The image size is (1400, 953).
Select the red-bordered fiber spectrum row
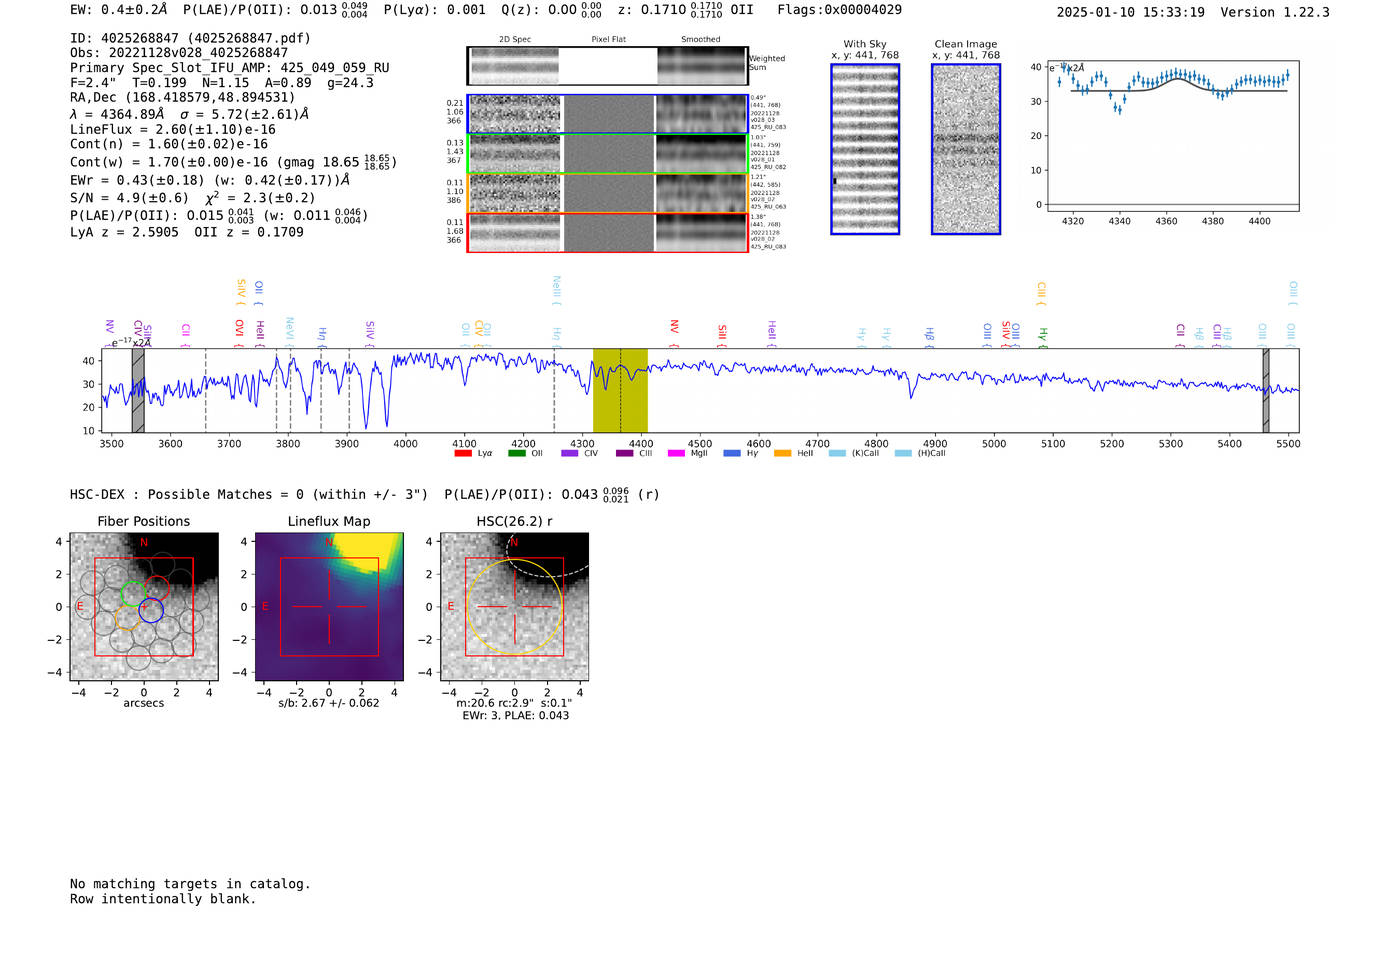[607, 232]
